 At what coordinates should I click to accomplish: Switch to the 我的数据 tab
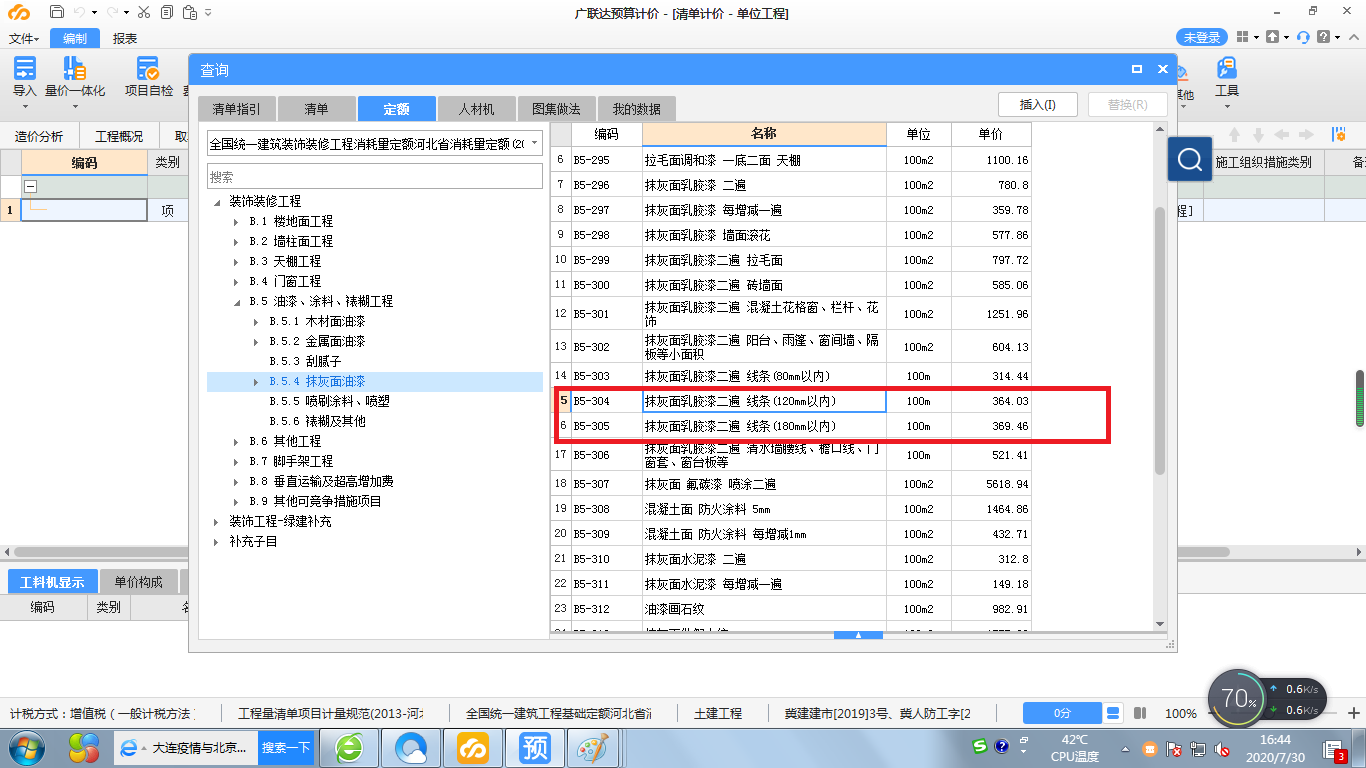(636, 108)
